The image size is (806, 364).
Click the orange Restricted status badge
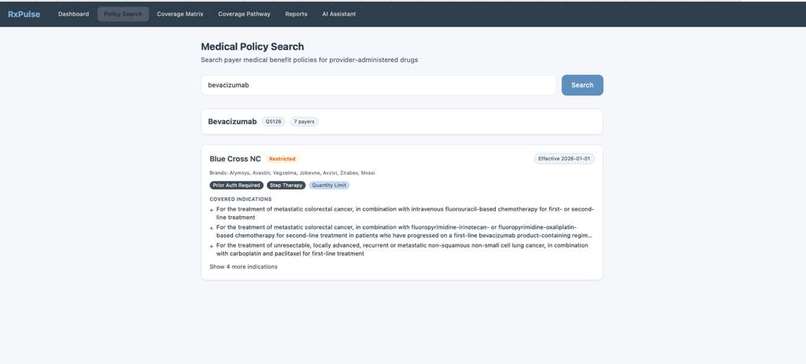pos(282,159)
